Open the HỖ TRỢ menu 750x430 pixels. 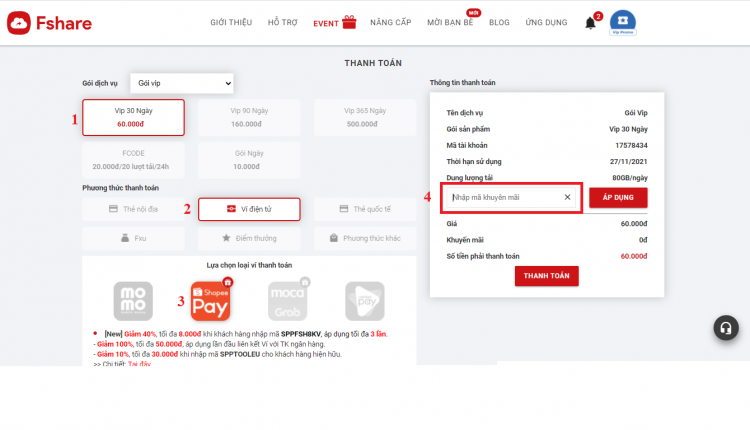283,22
